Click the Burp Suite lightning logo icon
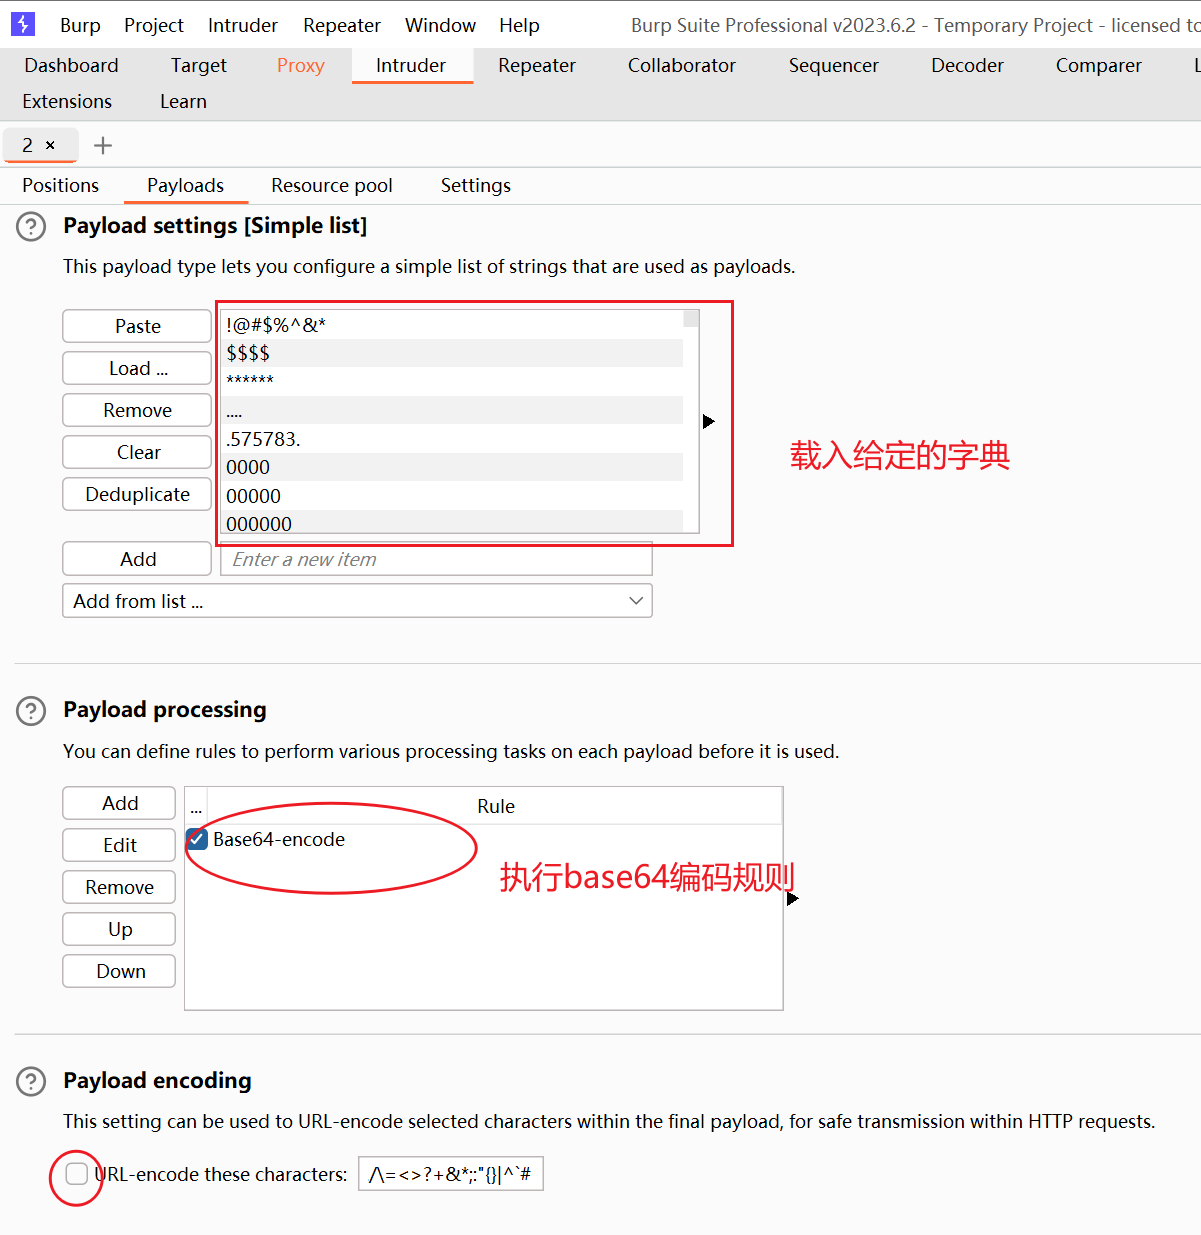Screen dimensions: 1201x1235 click(22, 24)
